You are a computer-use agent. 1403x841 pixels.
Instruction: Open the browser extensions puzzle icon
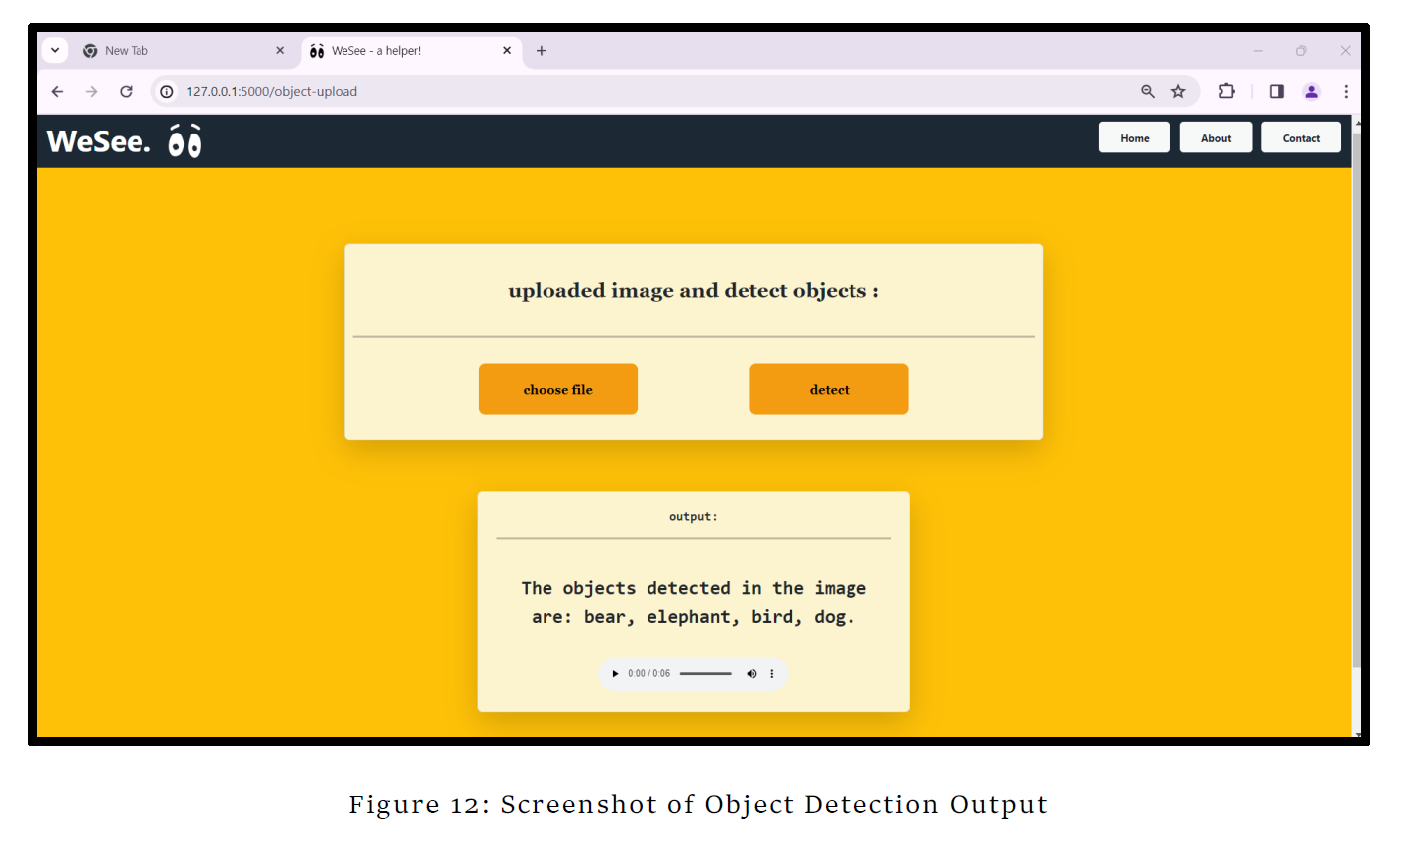(1226, 91)
